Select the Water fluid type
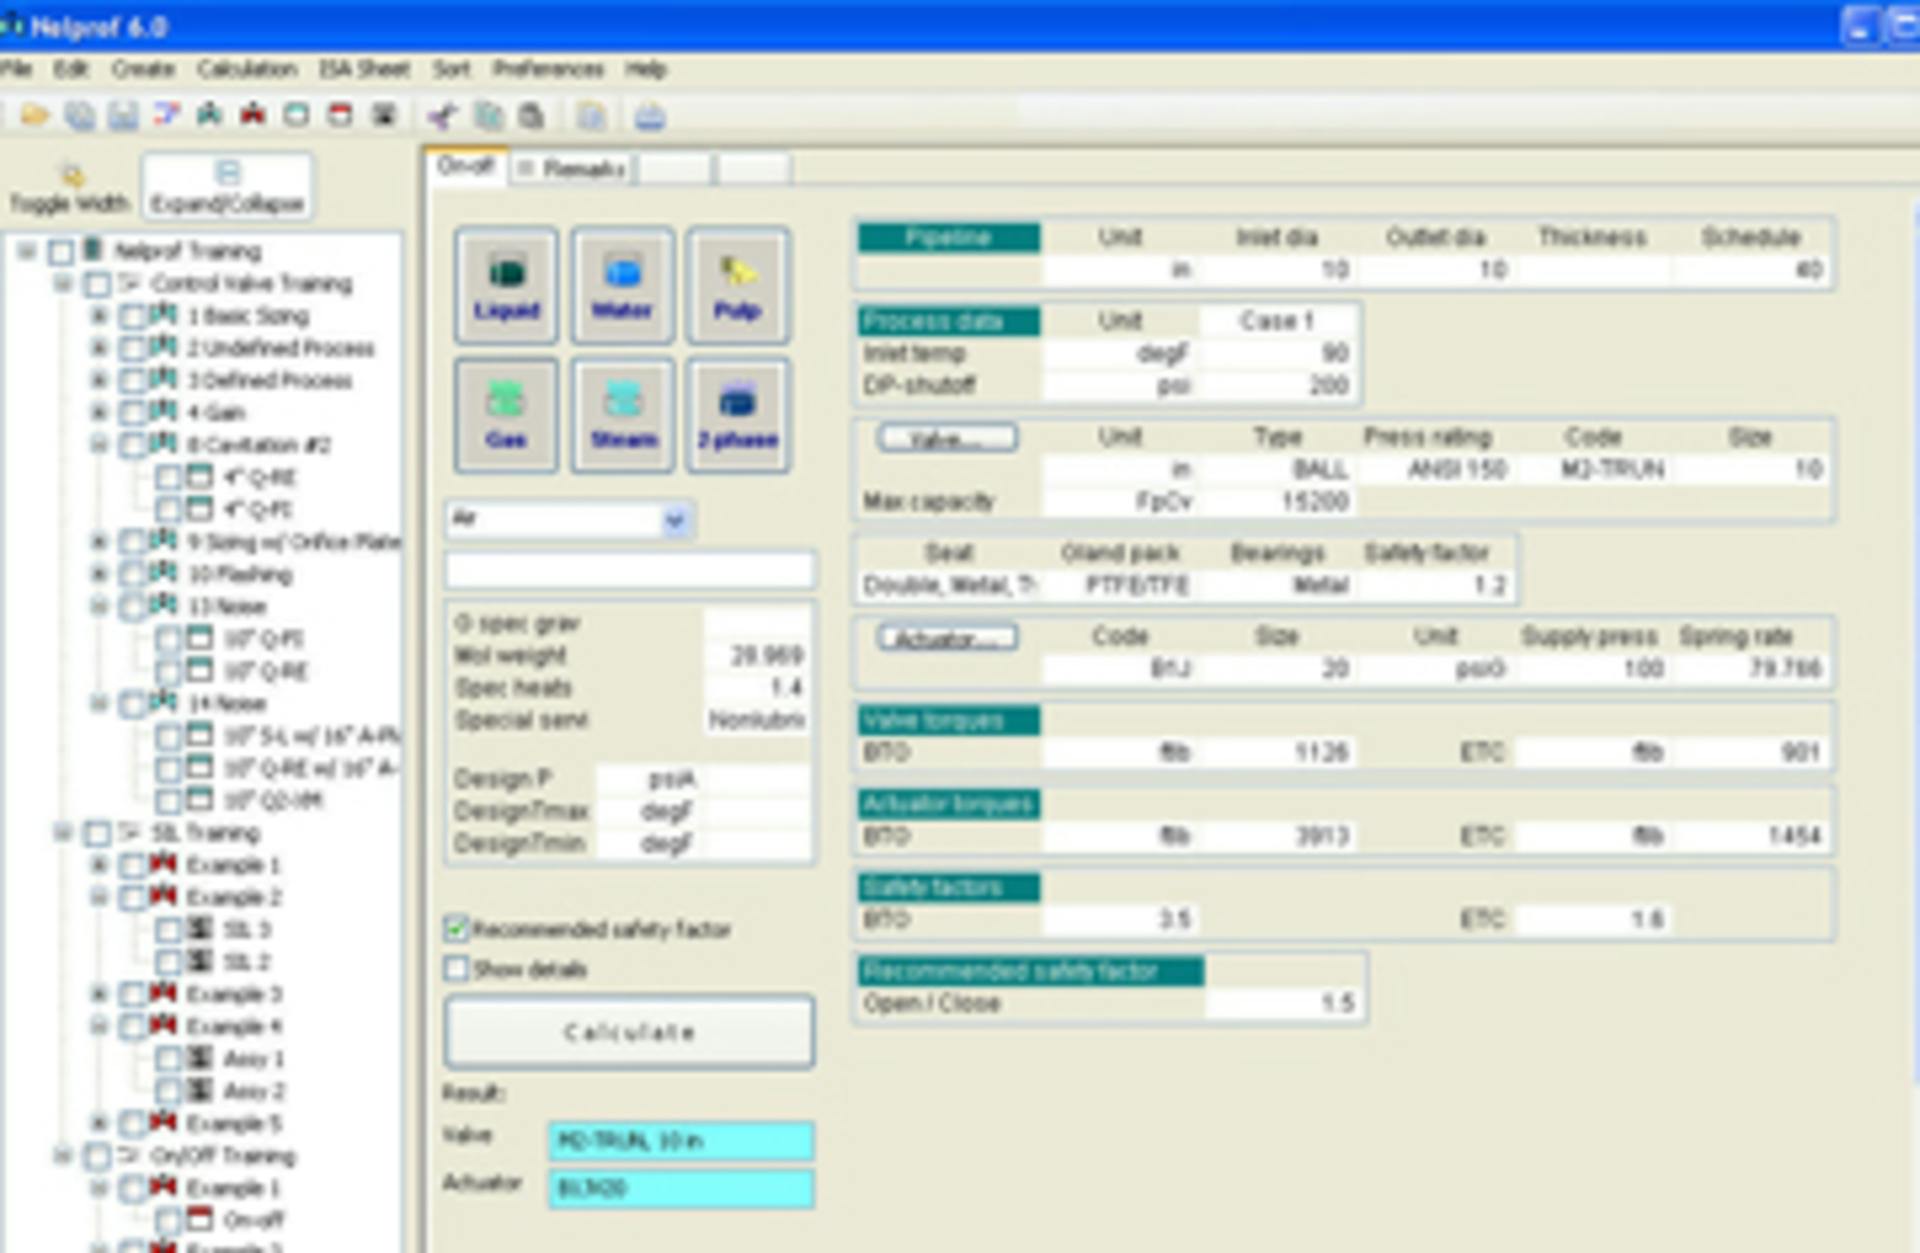Screen dimensions: 1920x1253 (621, 287)
